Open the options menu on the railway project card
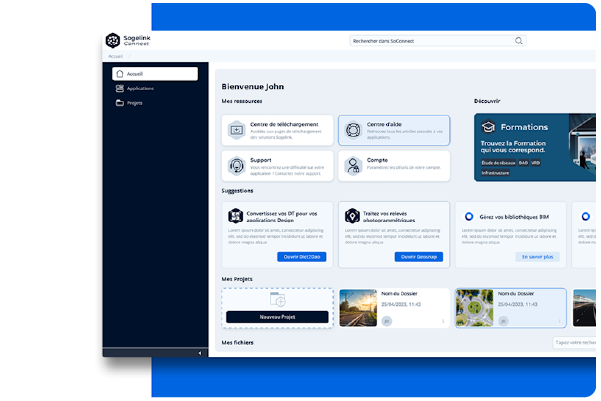 click(442, 321)
